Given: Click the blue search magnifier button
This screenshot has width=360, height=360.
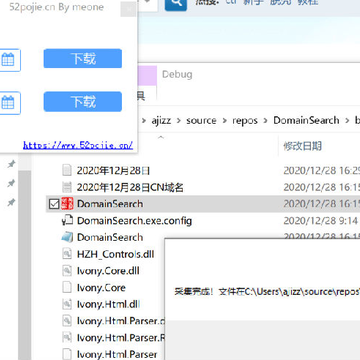Looking at the screenshot, I should (176, 4).
